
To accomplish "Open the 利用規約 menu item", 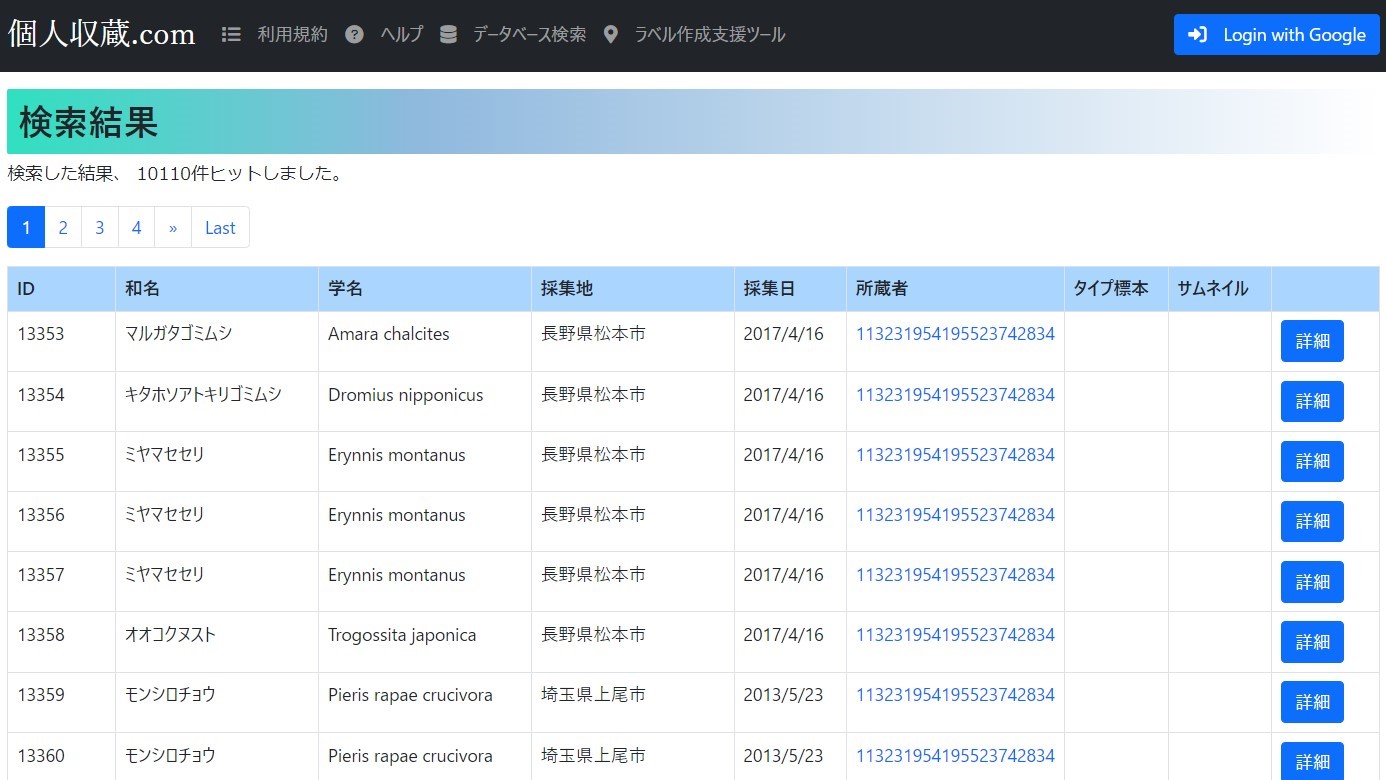I will [x=292, y=34].
